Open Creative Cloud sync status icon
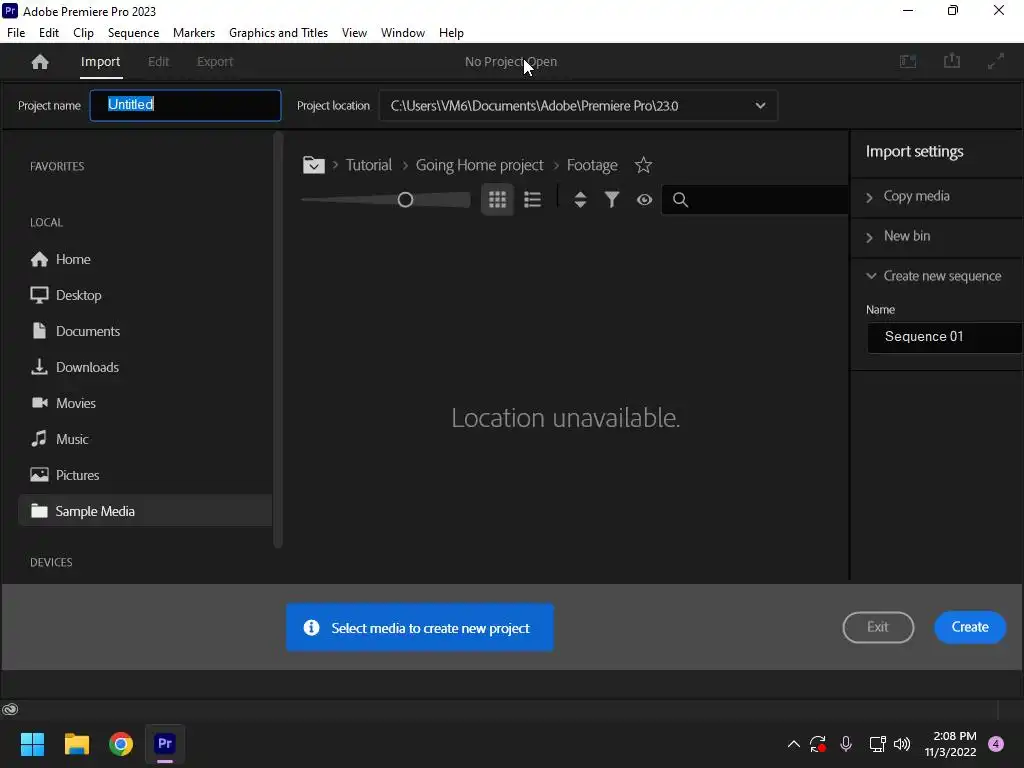This screenshot has width=1024, height=768. [x=10, y=709]
